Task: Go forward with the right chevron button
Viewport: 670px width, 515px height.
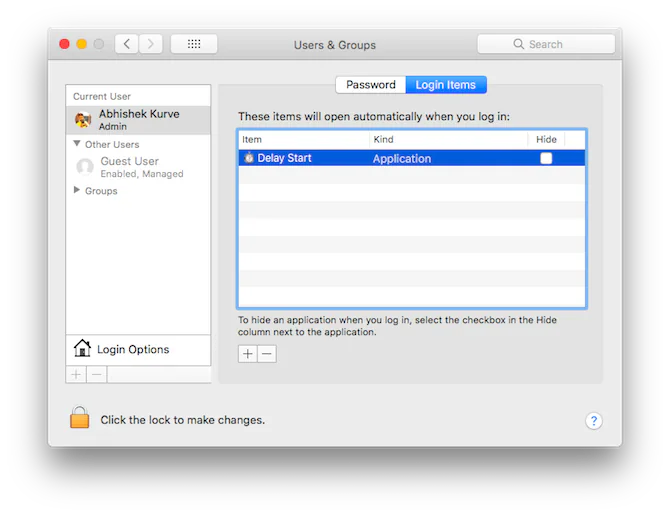Action: point(150,44)
